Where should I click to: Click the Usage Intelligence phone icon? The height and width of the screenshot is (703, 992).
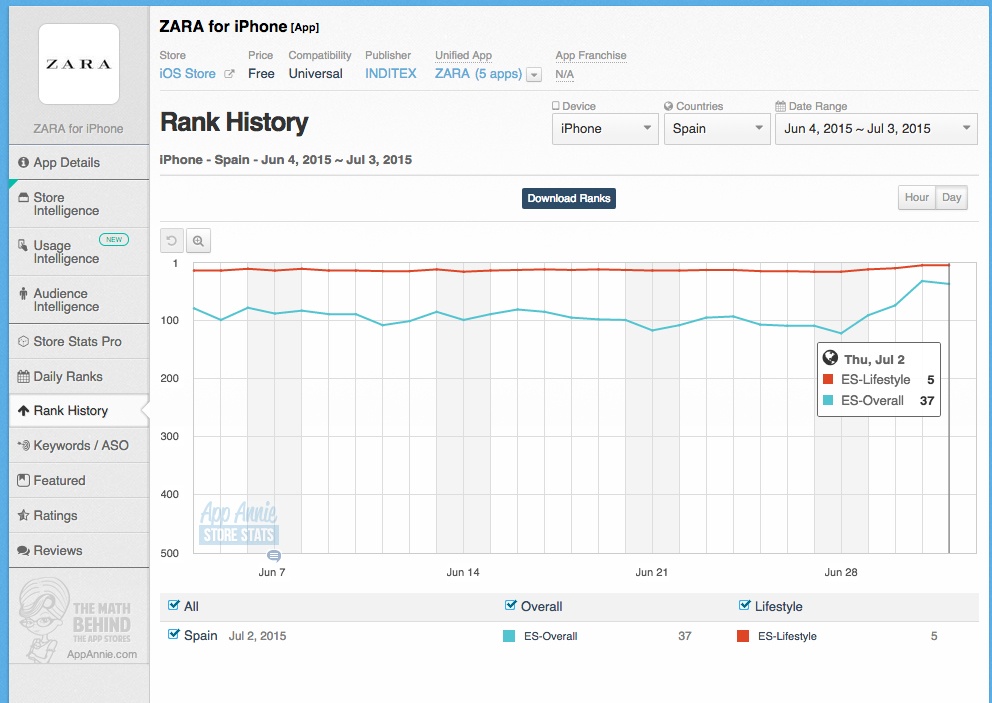coord(23,245)
